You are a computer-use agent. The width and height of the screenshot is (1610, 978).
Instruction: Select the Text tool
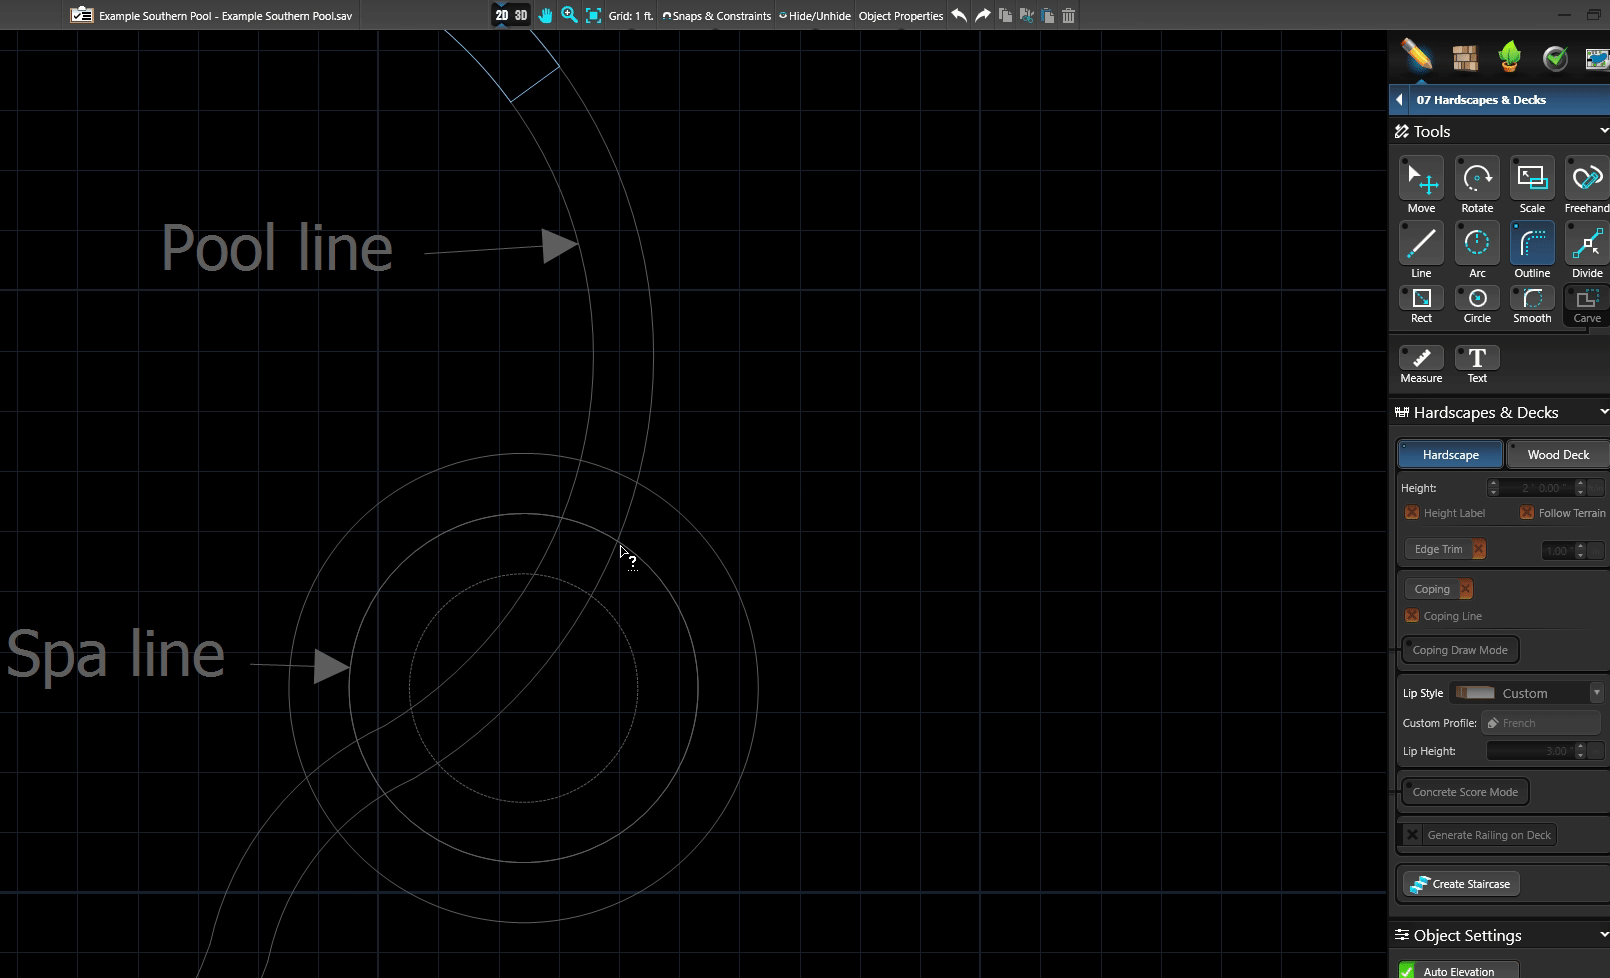click(1477, 358)
